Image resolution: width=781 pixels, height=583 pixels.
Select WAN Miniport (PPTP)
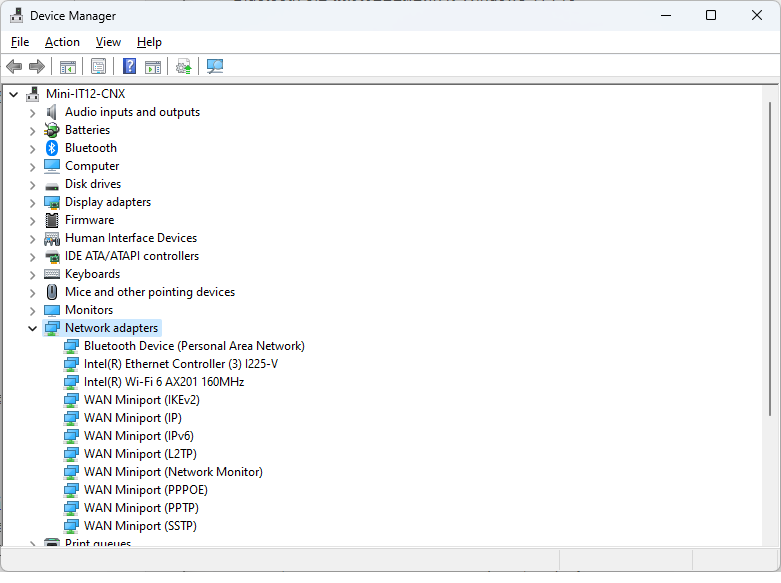[141, 507]
